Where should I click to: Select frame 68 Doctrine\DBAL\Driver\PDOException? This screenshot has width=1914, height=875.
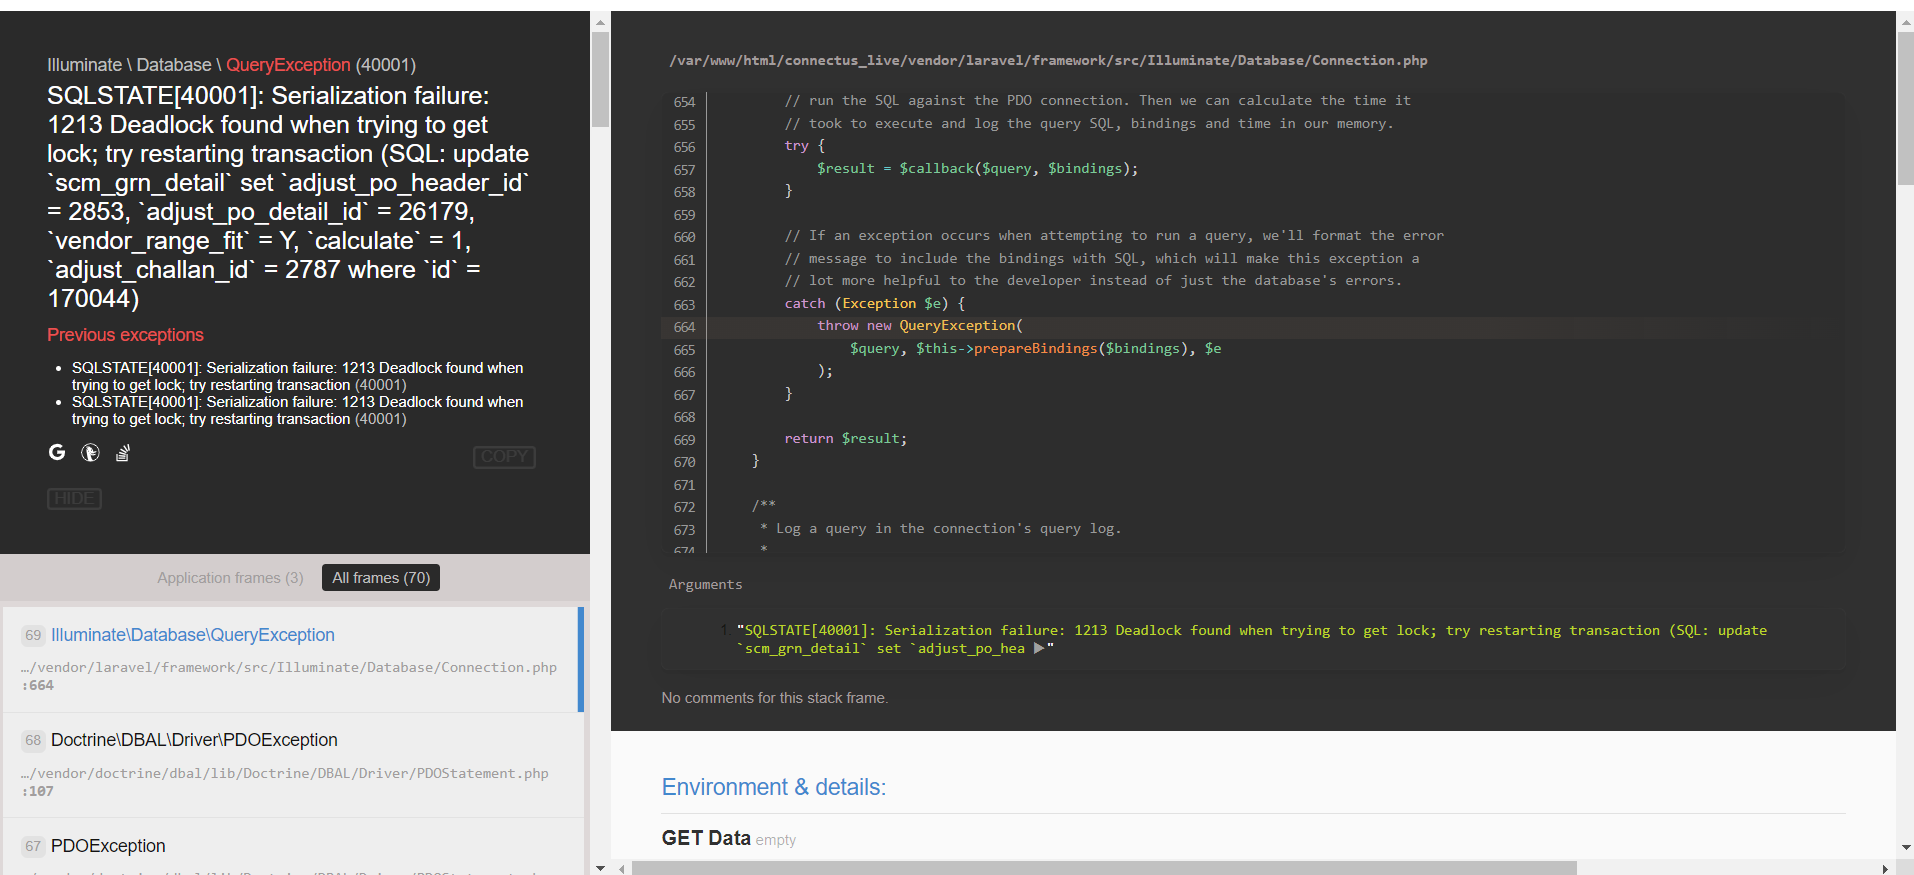291,765
